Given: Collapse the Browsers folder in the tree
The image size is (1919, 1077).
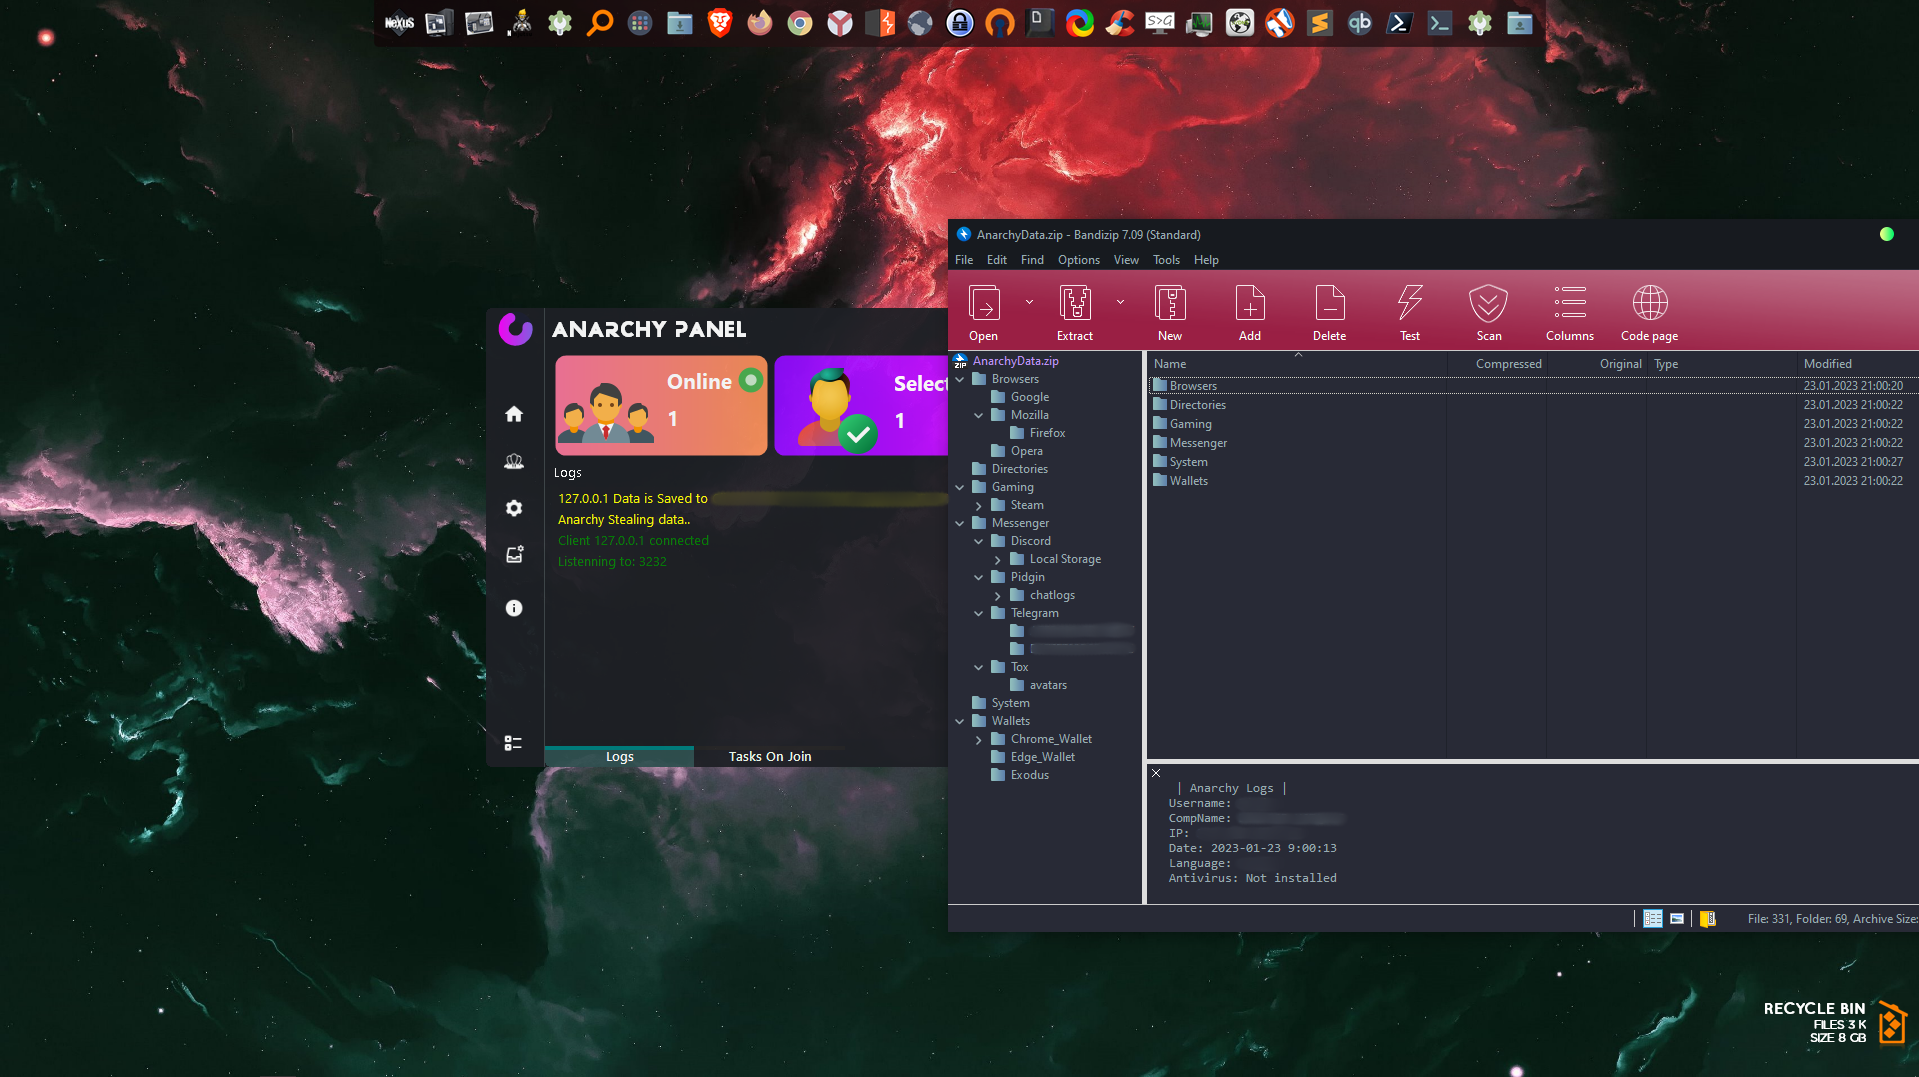Looking at the screenshot, I should click(960, 380).
